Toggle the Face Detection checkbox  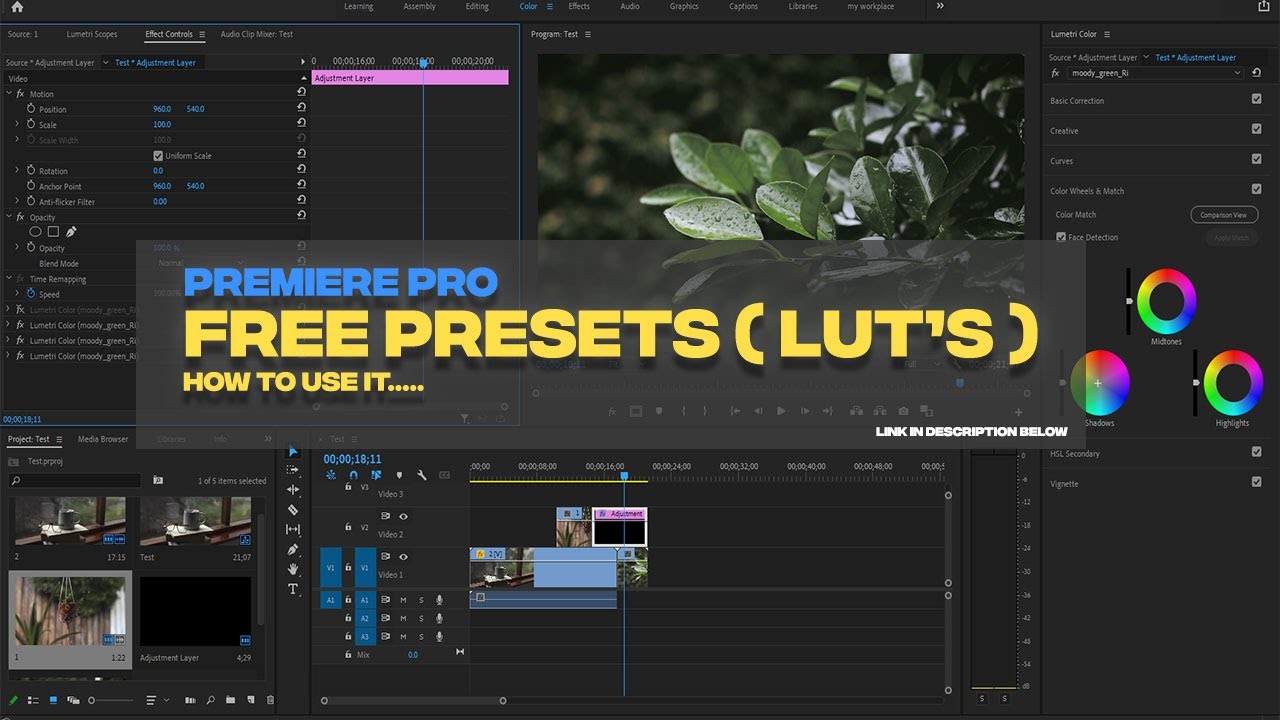pyautogui.click(x=1061, y=237)
